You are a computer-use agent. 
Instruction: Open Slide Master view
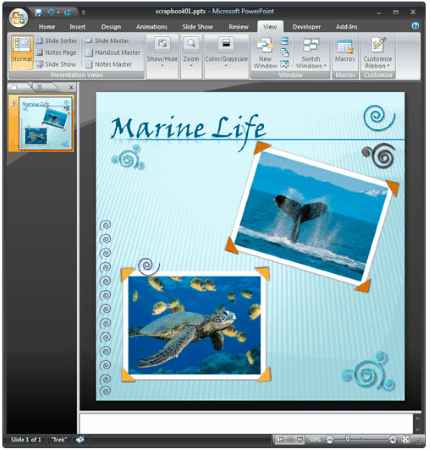[x=107, y=41]
